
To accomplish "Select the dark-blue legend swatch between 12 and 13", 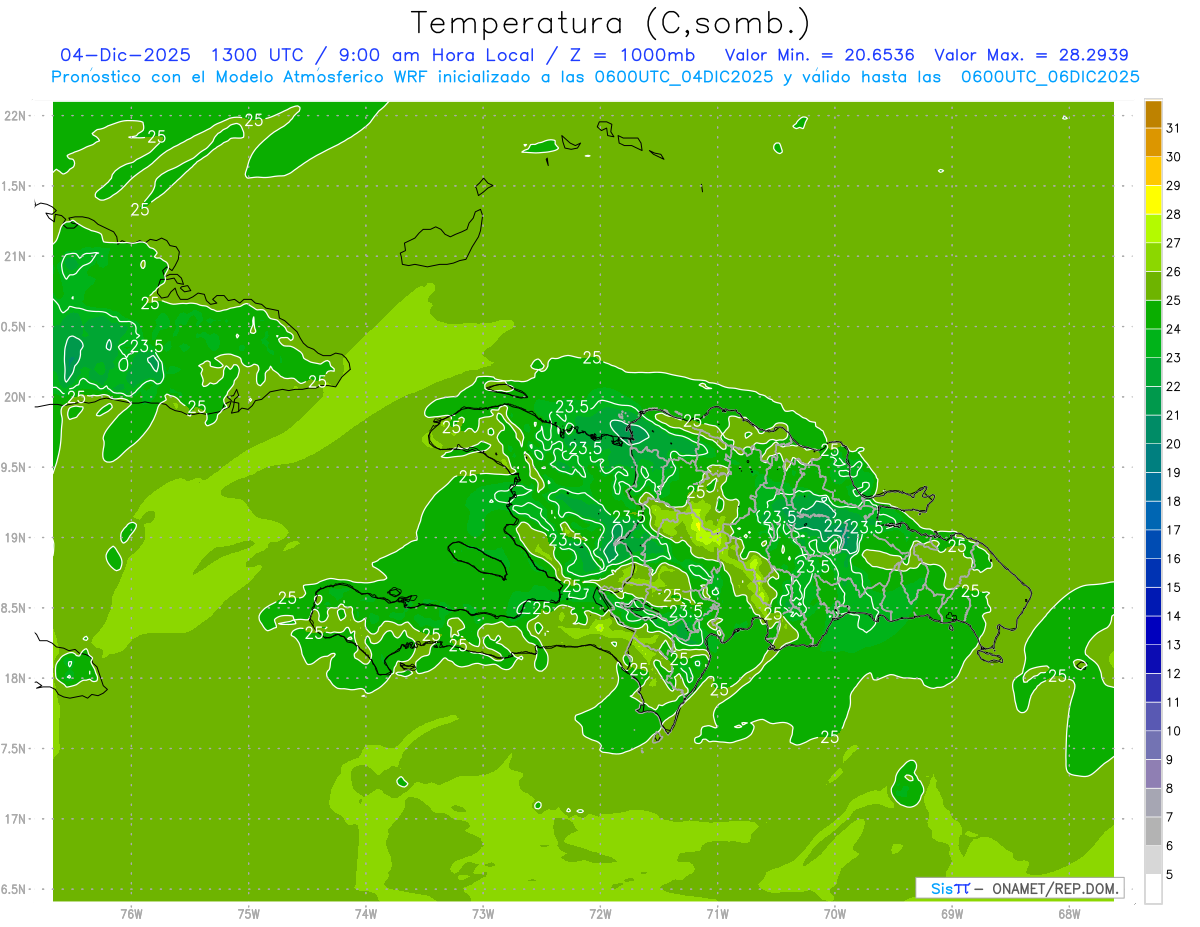I will 1153,658.
